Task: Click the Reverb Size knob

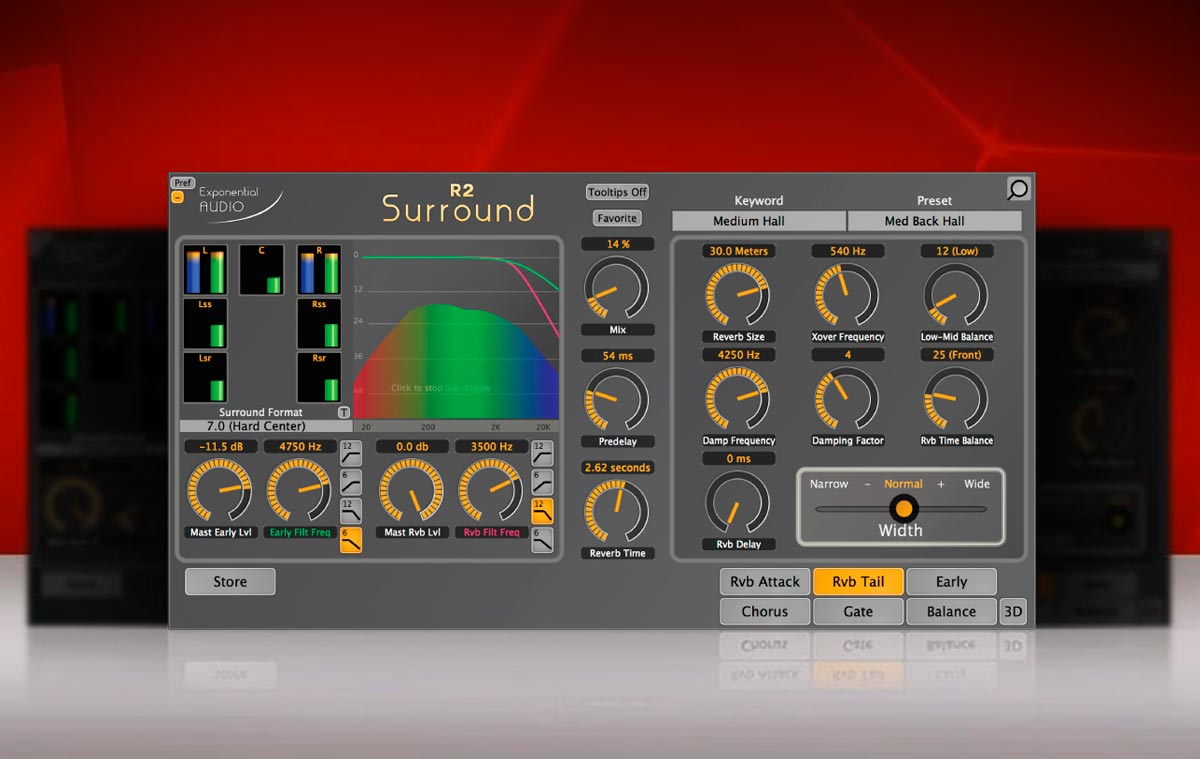Action: click(x=738, y=295)
